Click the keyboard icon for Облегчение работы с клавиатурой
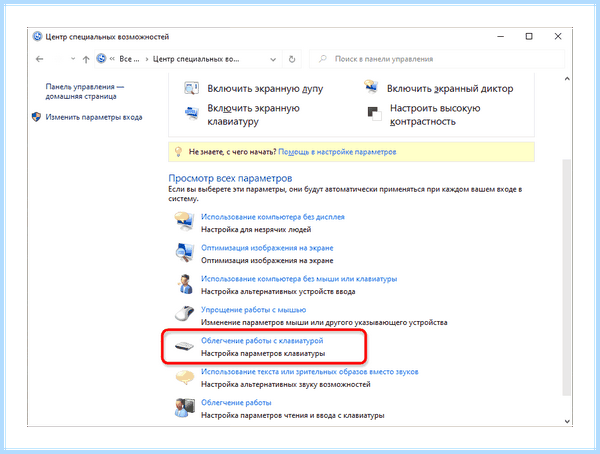The image size is (600, 454). point(184,346)
